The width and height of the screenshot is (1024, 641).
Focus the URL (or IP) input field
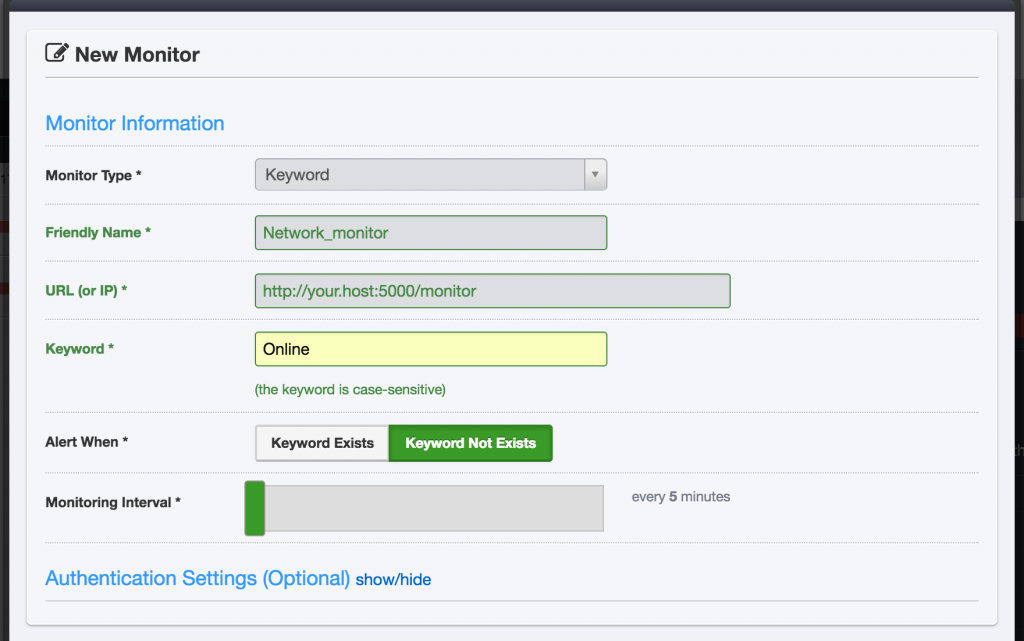[492, 291]
